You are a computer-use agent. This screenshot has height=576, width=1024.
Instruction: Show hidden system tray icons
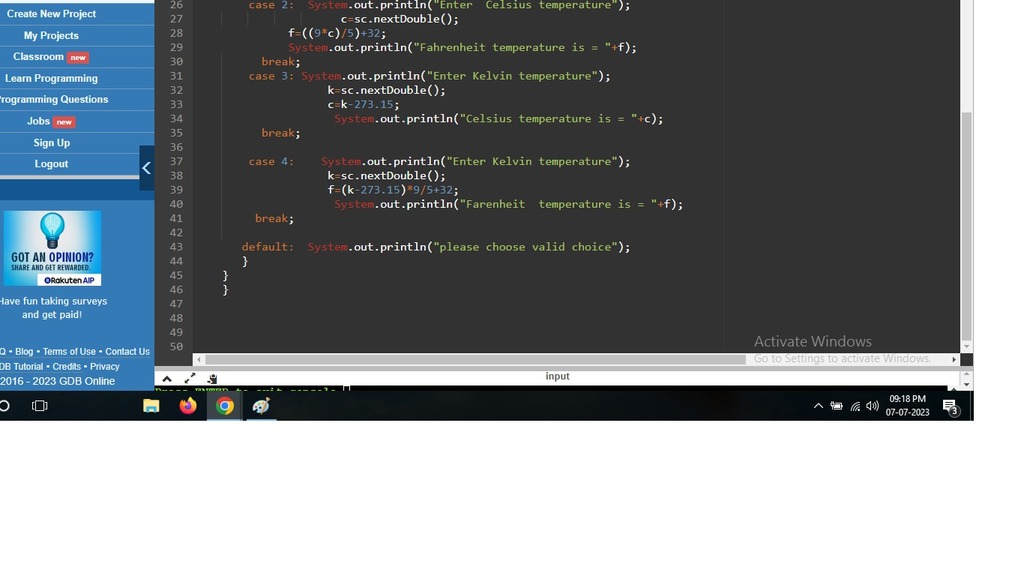818,406
